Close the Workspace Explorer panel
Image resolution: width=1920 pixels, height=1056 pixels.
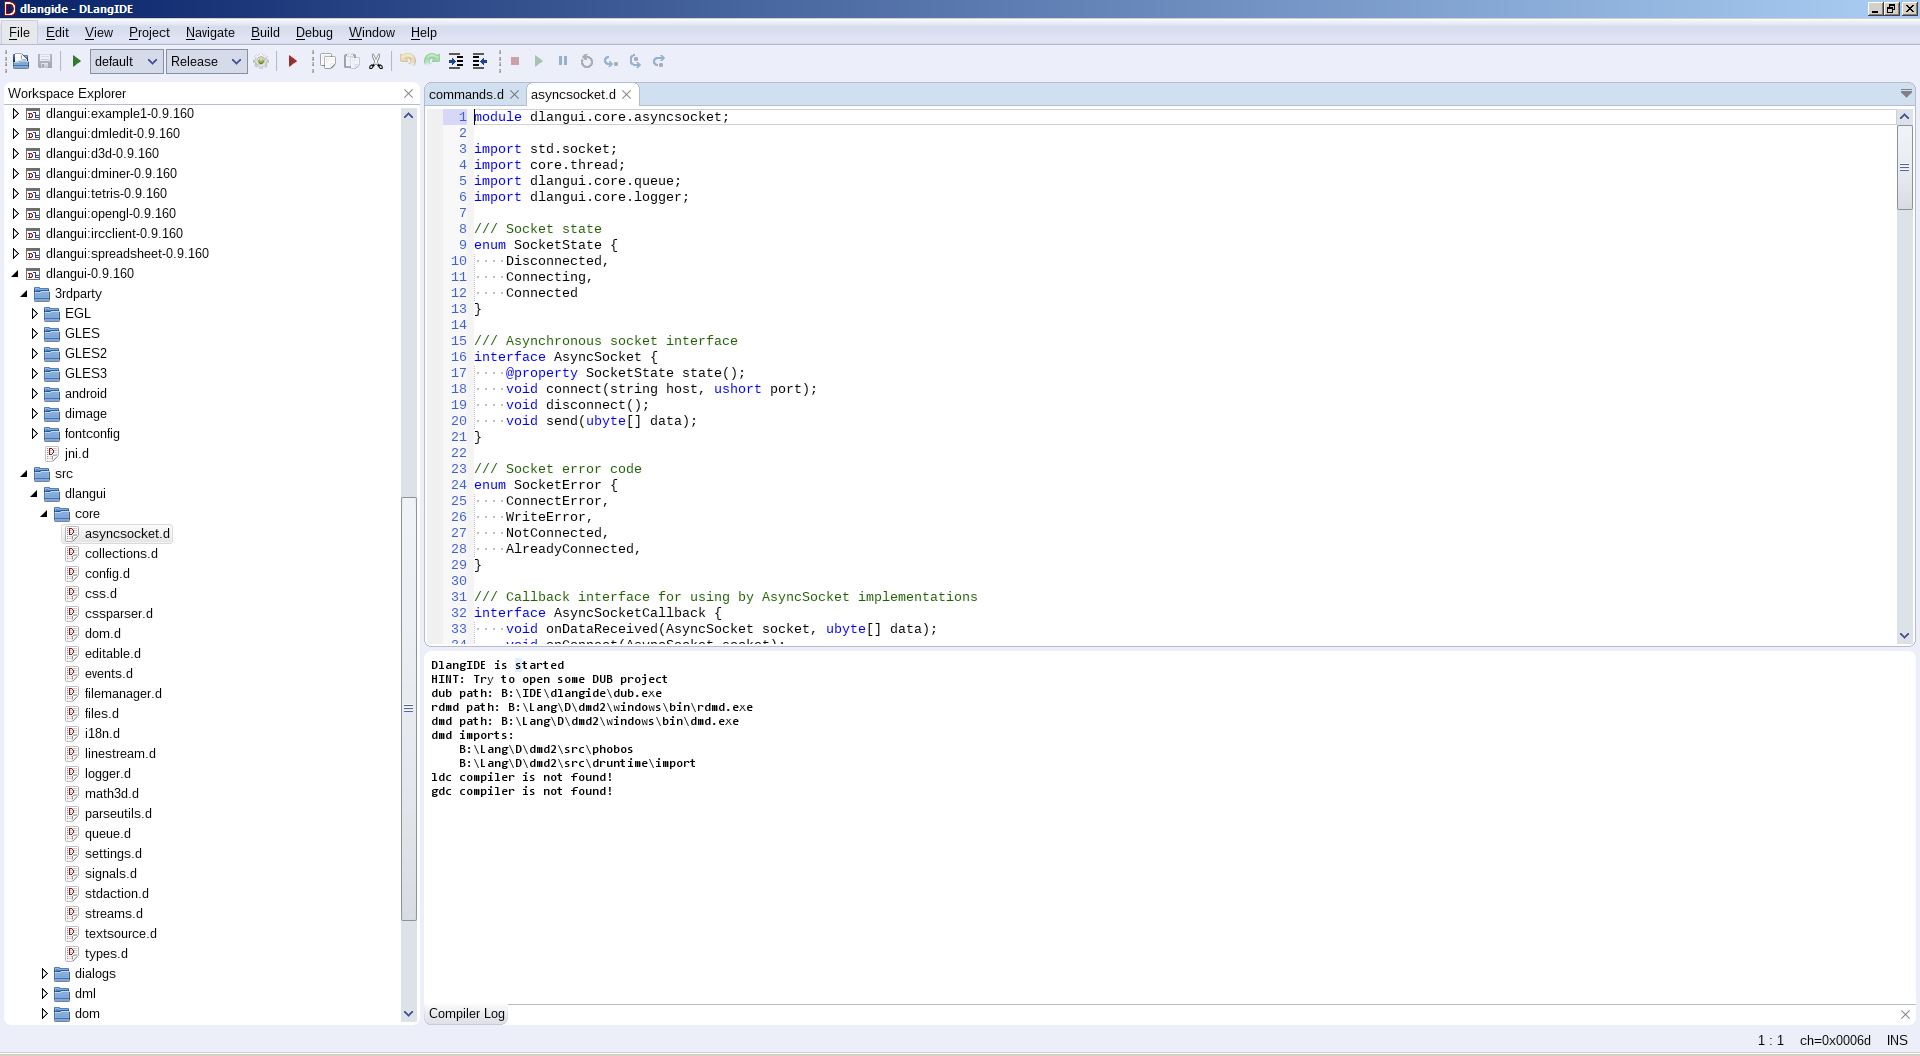click(408, 93)
